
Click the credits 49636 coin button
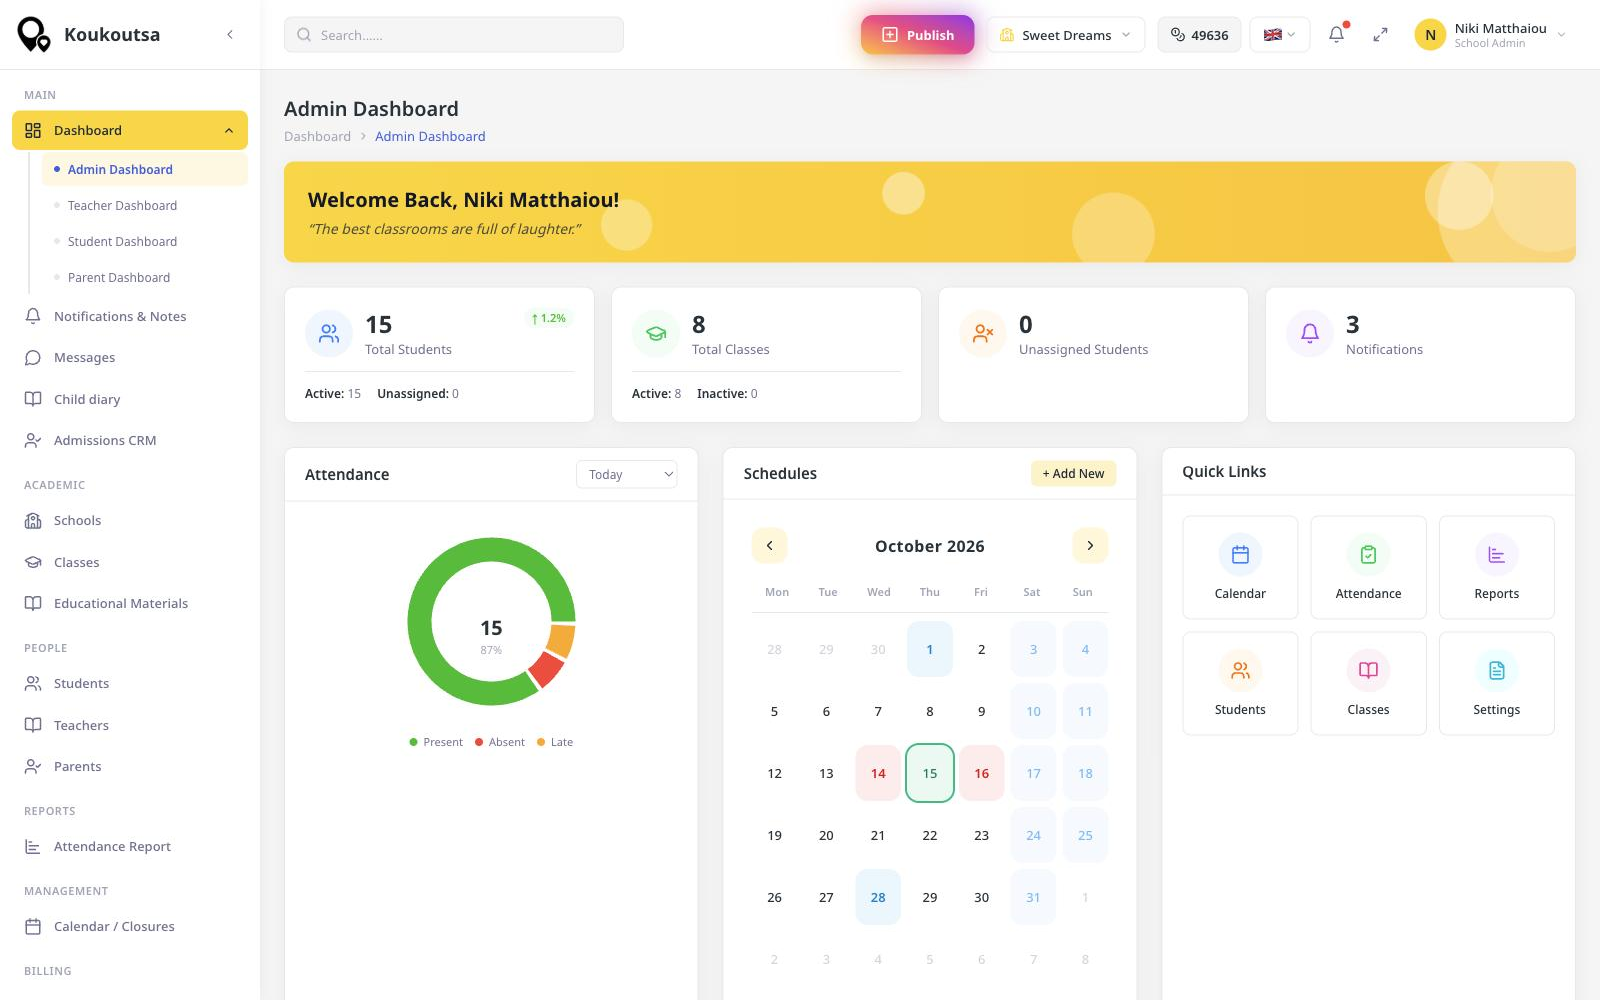1199,35
